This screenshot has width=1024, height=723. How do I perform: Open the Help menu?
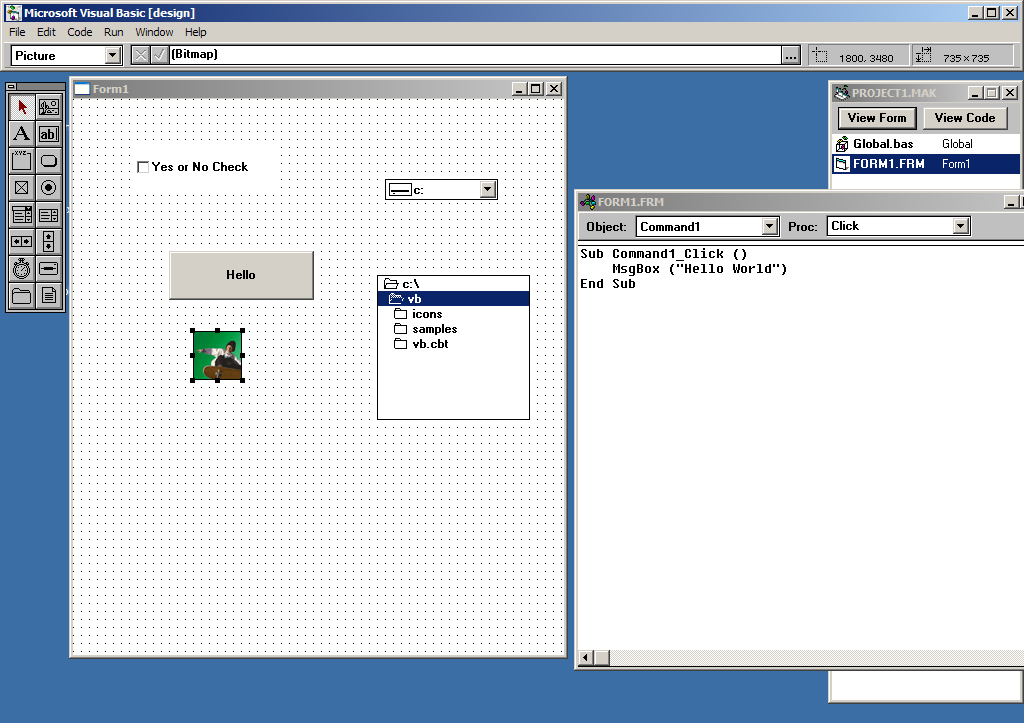click(195, 32)
